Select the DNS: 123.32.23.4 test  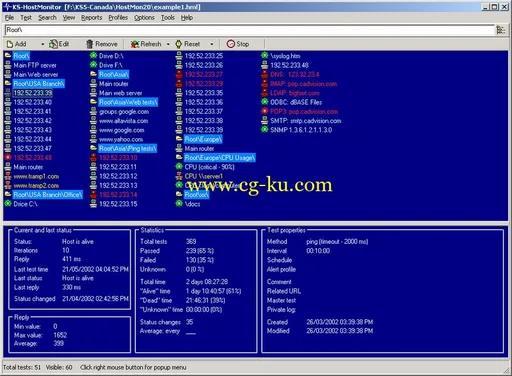tap(295, 75)
